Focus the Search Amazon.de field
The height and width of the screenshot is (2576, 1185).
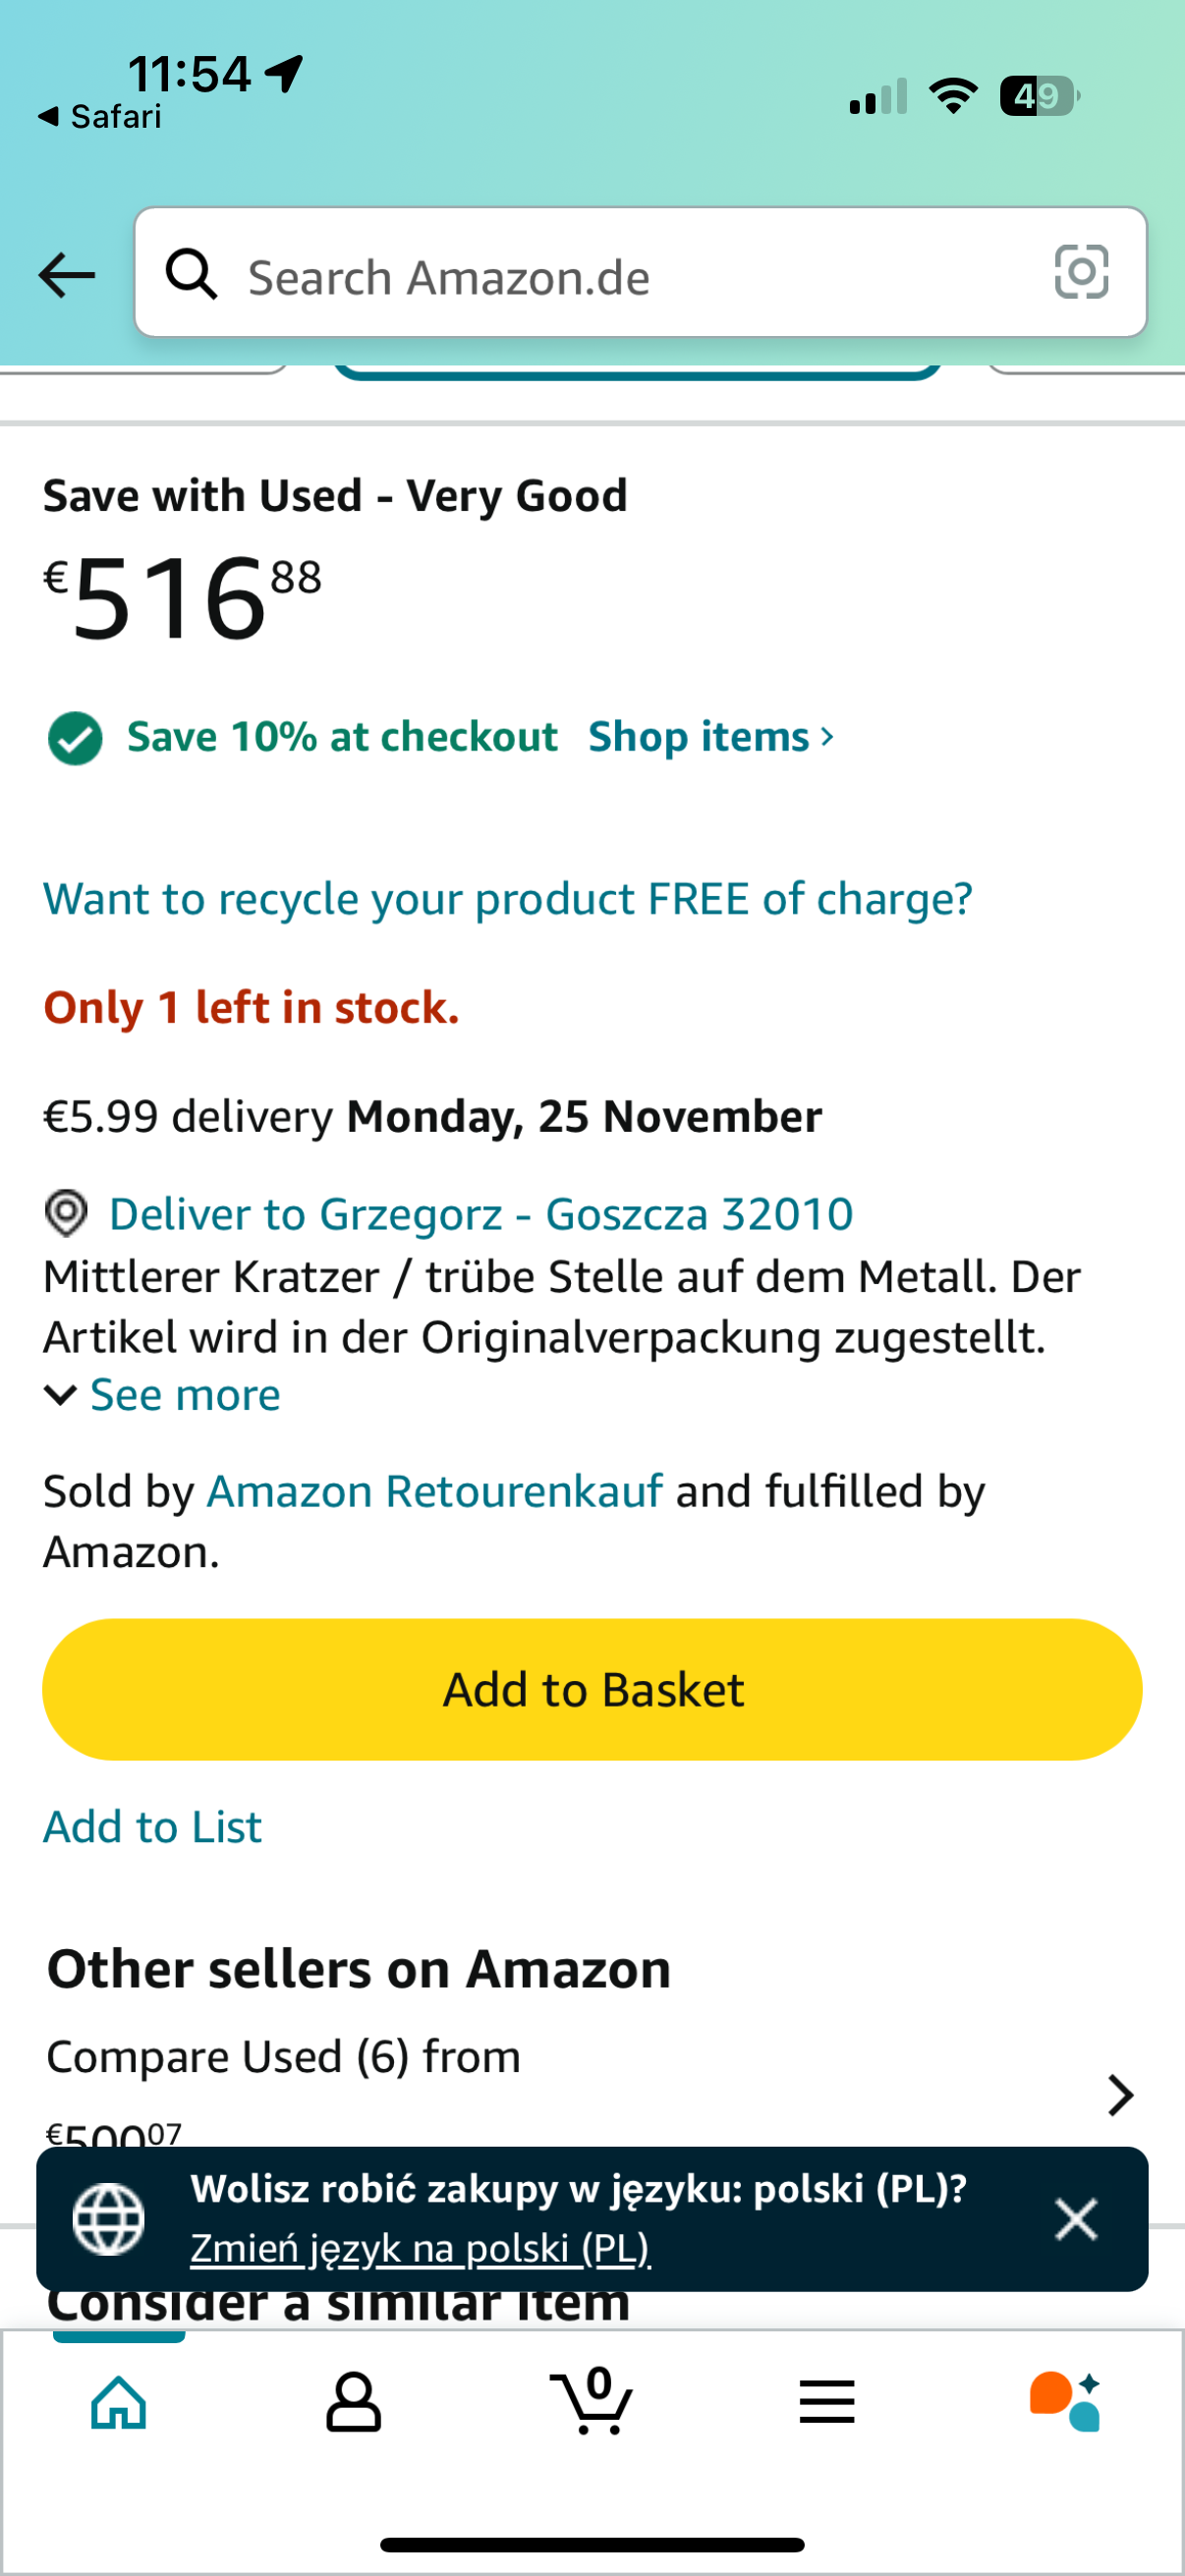click(640, 273)
